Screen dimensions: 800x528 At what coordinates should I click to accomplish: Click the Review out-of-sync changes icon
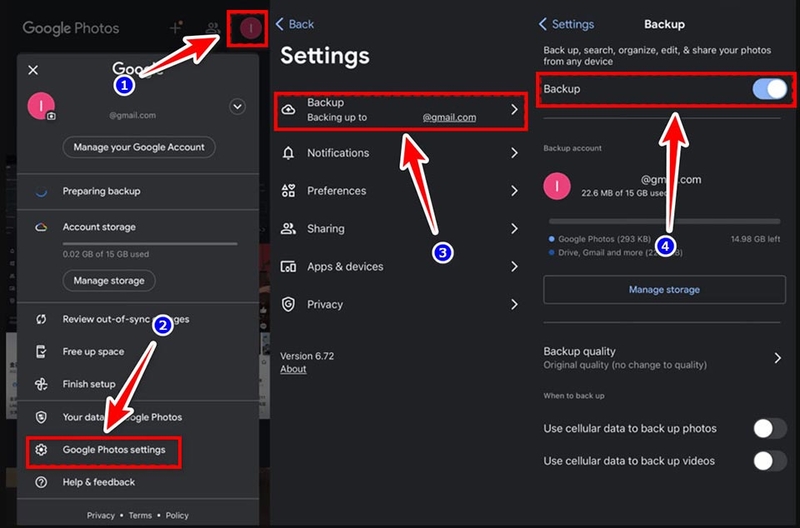(x=41, y=319)
